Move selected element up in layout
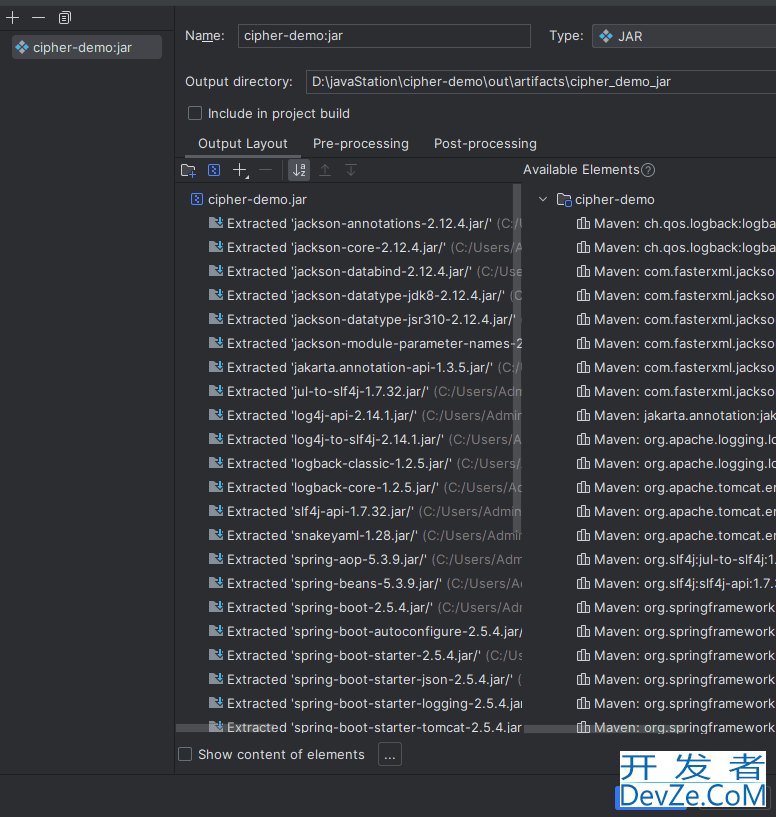 tap(325, 170)
